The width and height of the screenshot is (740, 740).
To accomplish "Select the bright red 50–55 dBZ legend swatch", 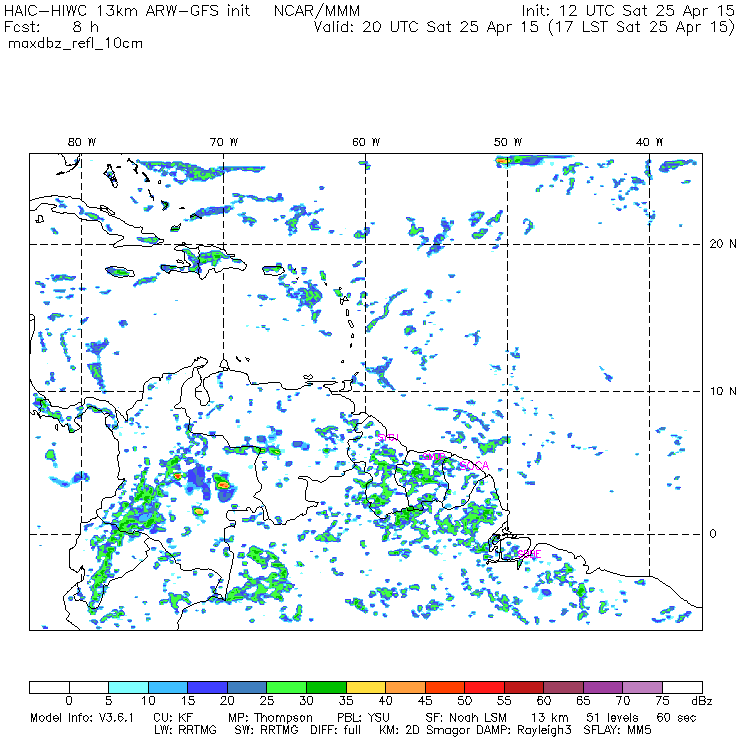I will point(485,687).
